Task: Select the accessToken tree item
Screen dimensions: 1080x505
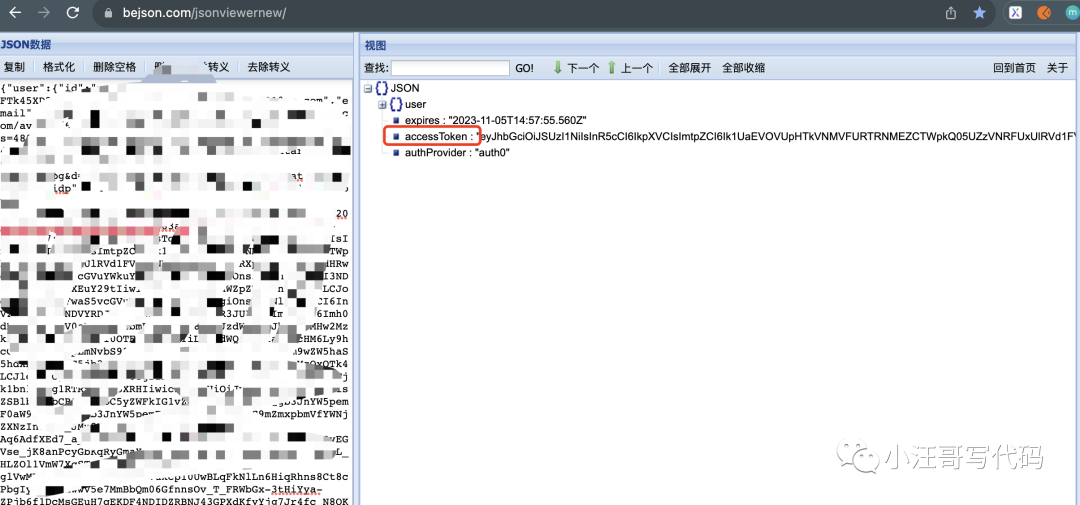Action: pos(436,136)
